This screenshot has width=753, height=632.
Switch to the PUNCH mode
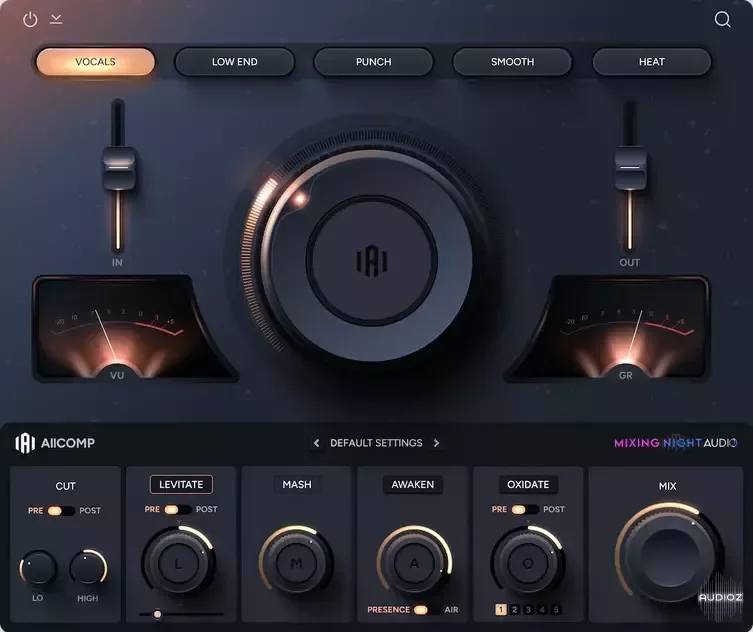[x=374, y=61]
